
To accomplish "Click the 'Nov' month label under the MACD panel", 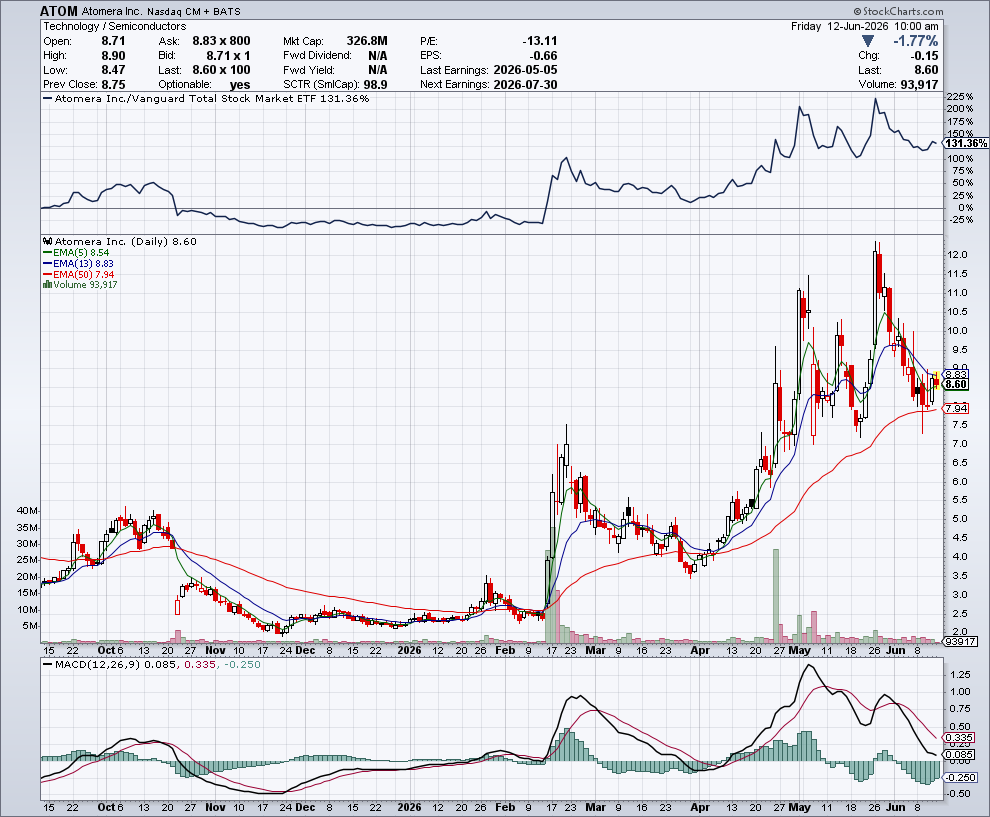I will click(215, 807).
